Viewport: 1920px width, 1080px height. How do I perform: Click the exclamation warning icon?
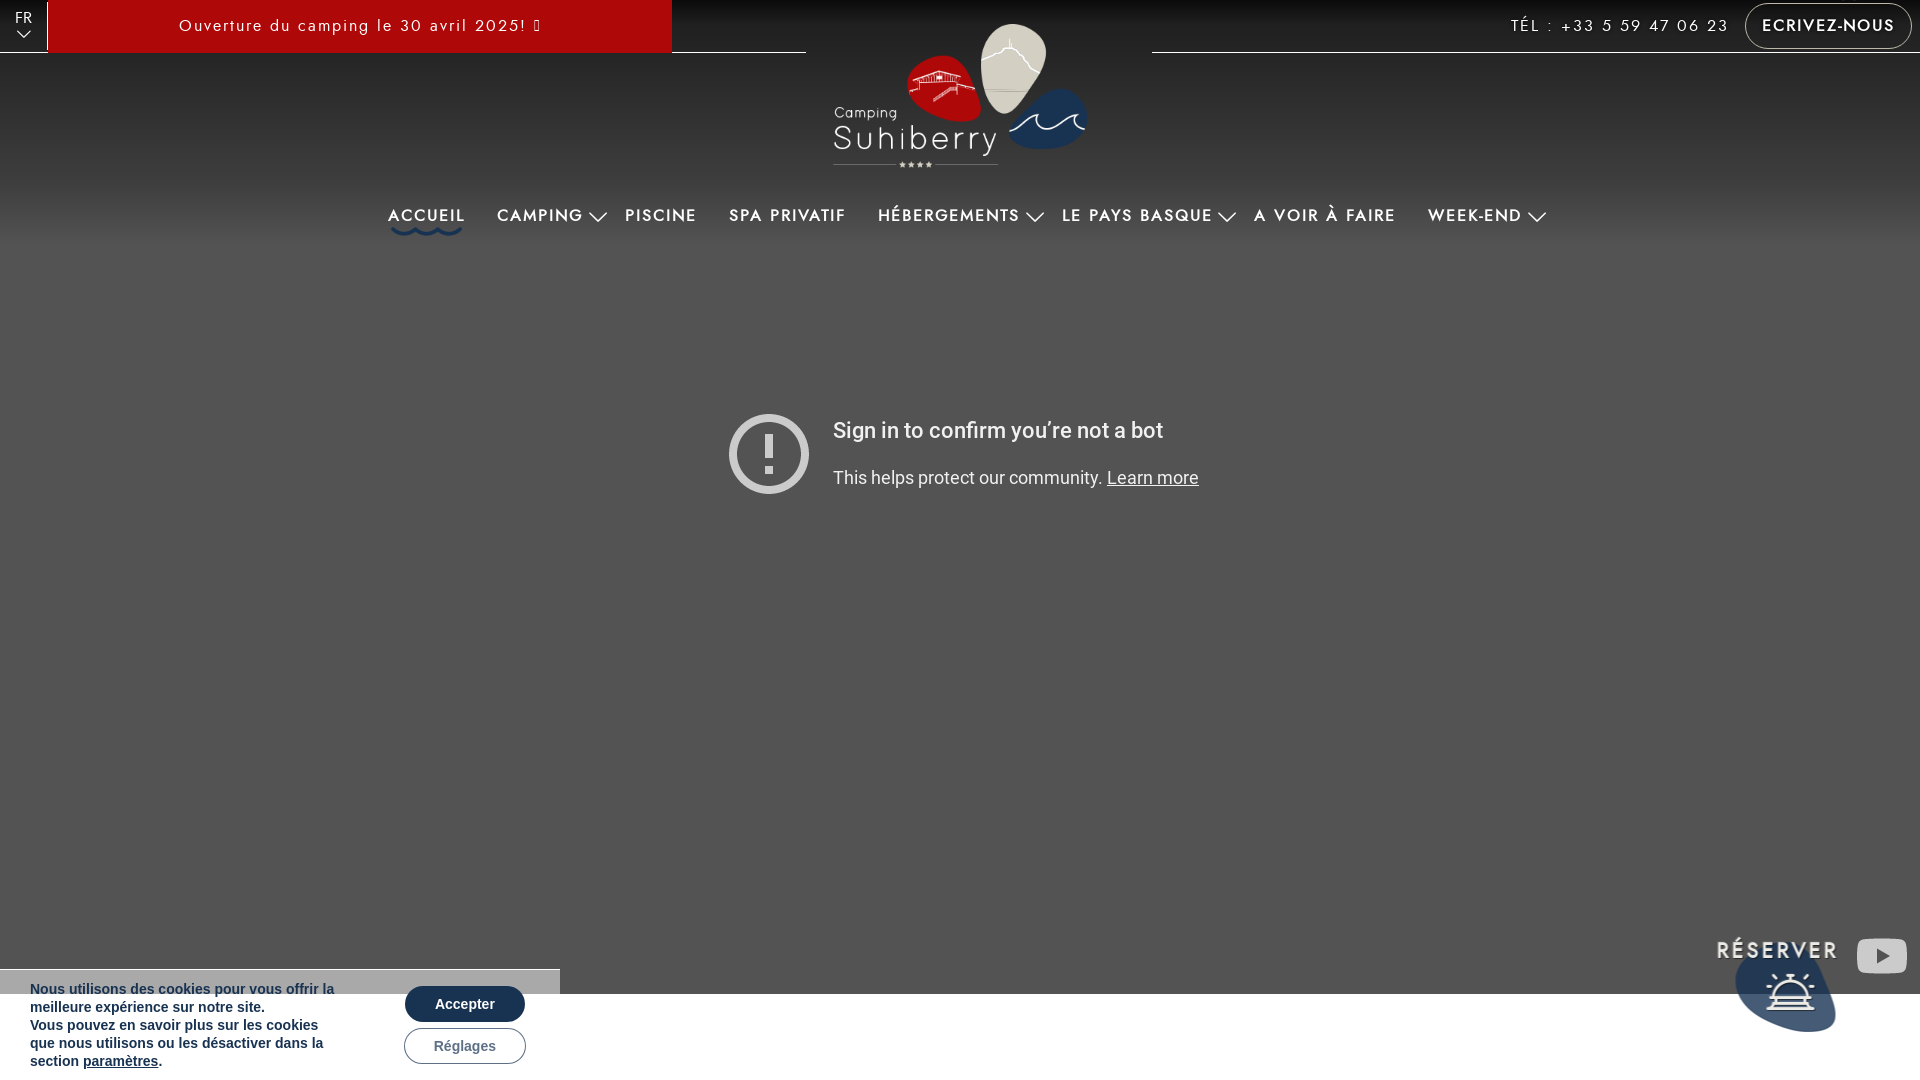pos(768,454)
